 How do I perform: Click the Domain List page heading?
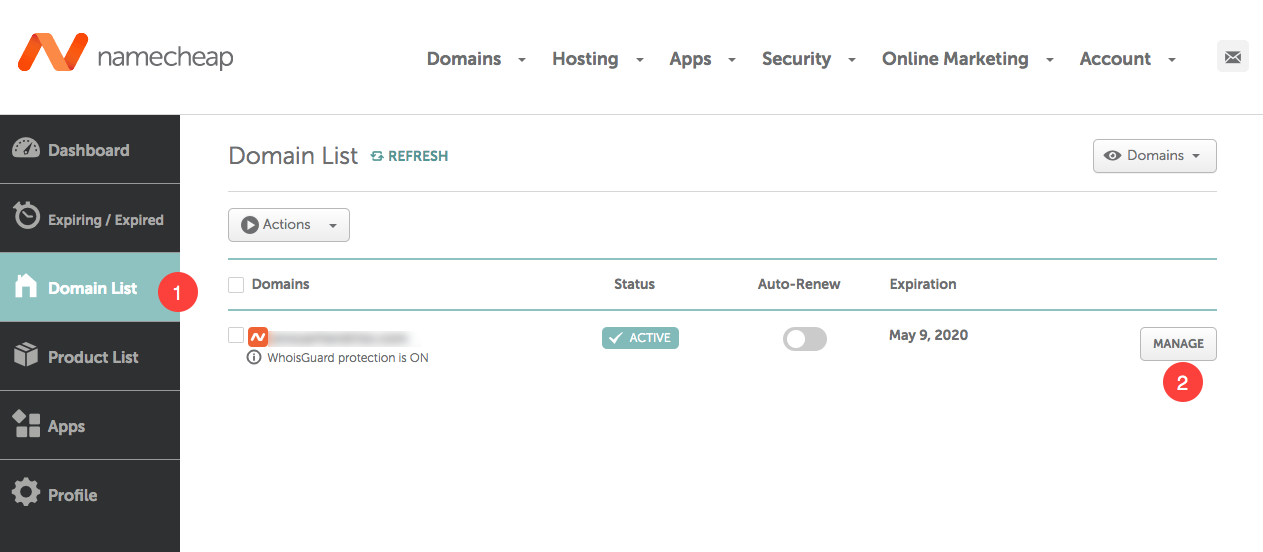click(x=293, y=156)
